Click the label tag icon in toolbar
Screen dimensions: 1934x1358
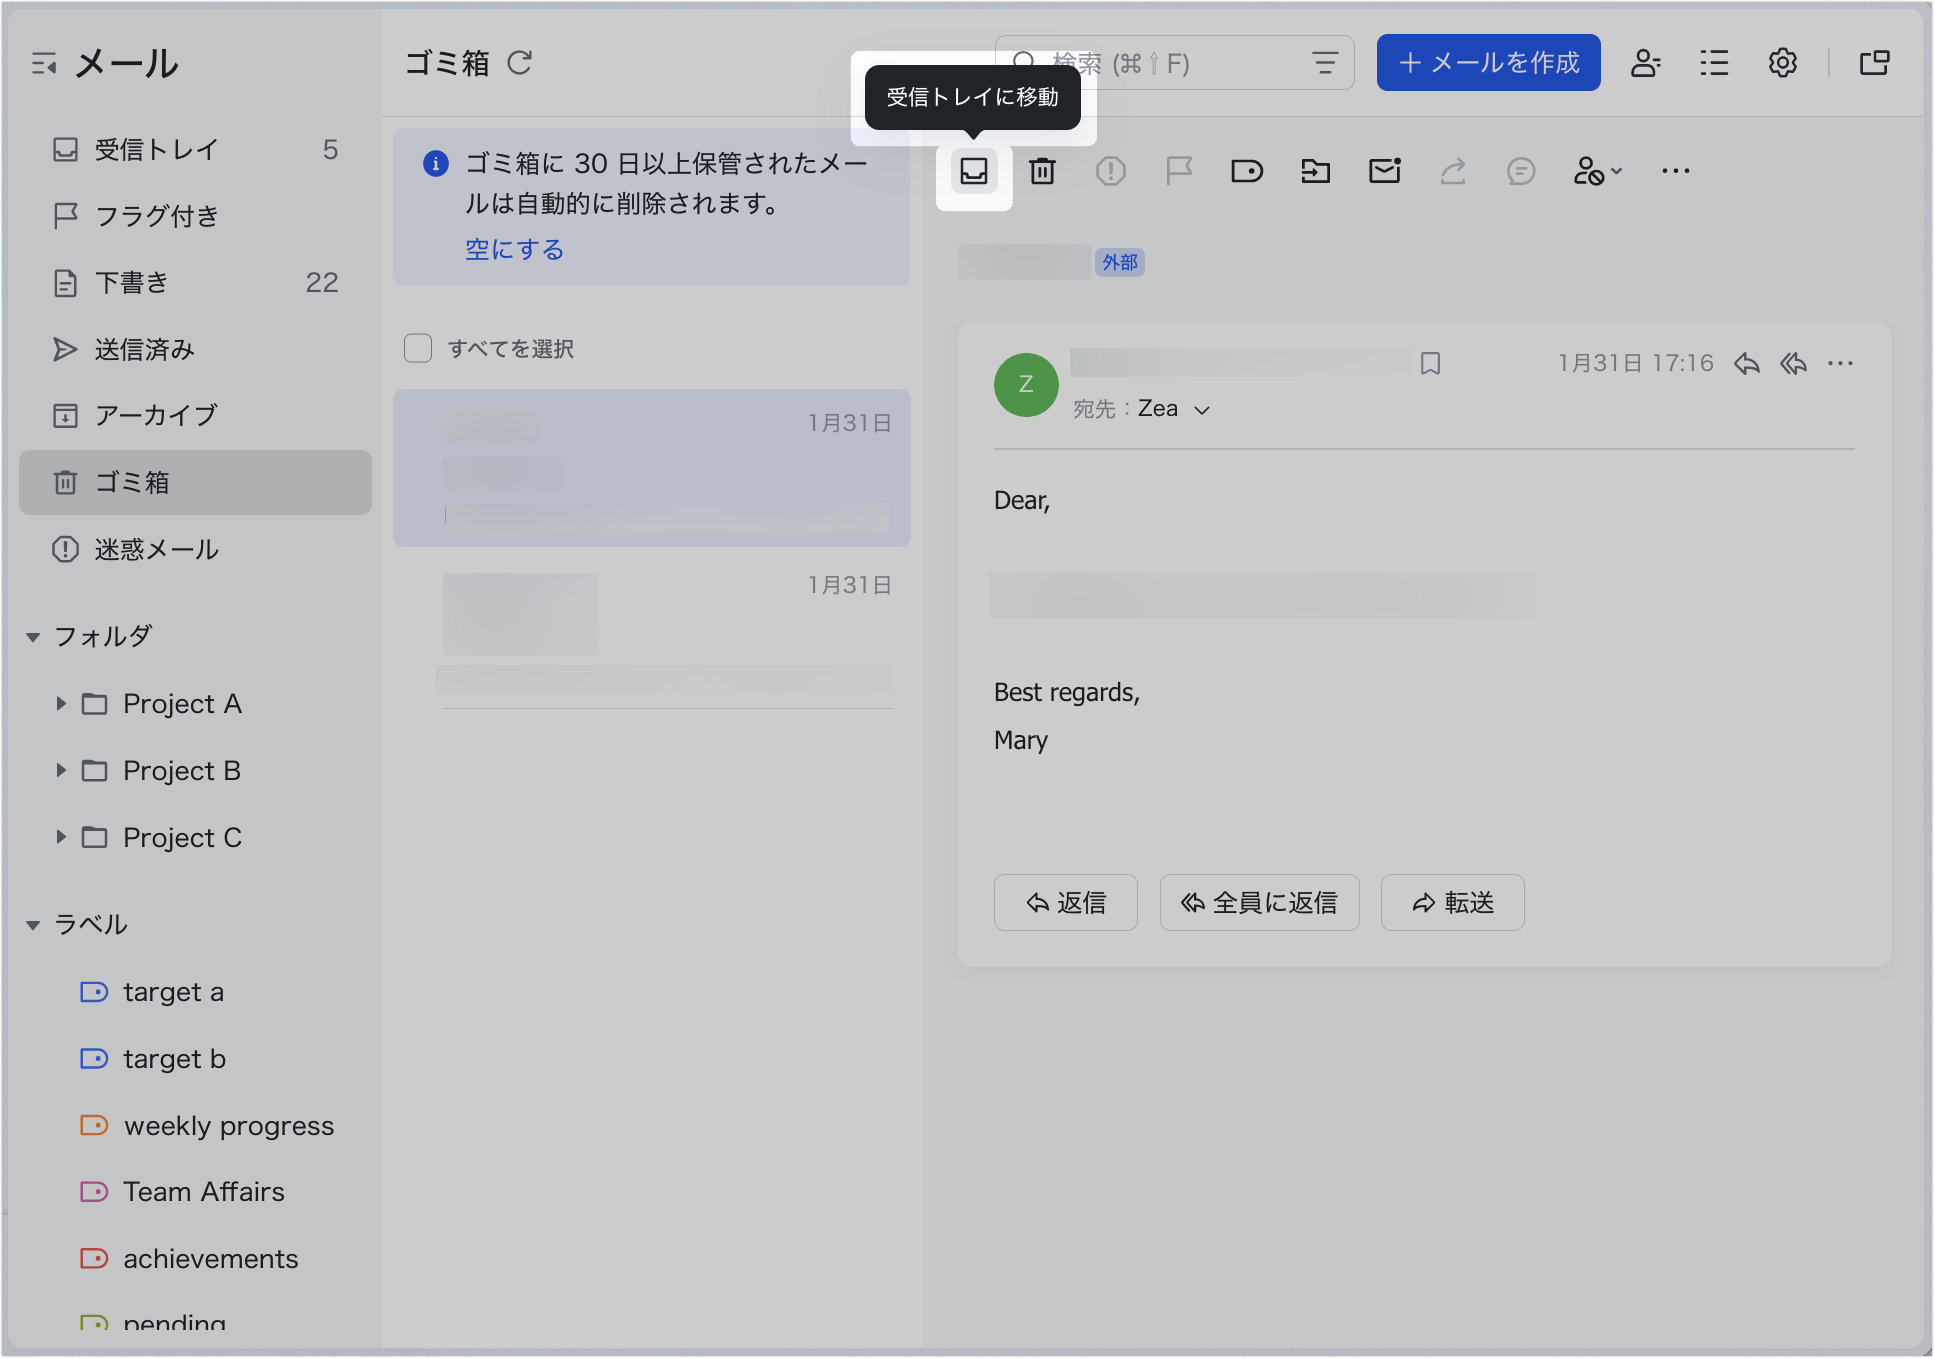[1247, 171]
